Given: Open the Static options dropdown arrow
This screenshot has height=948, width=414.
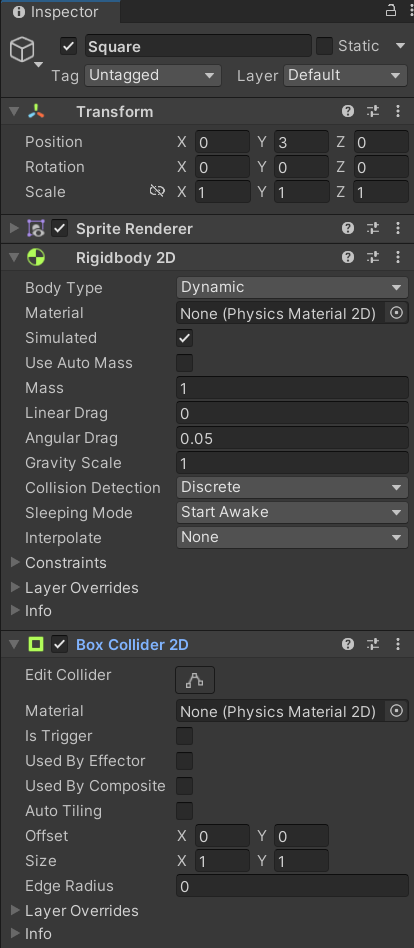Looking at the screenshot, I should [x=400, y=46].
